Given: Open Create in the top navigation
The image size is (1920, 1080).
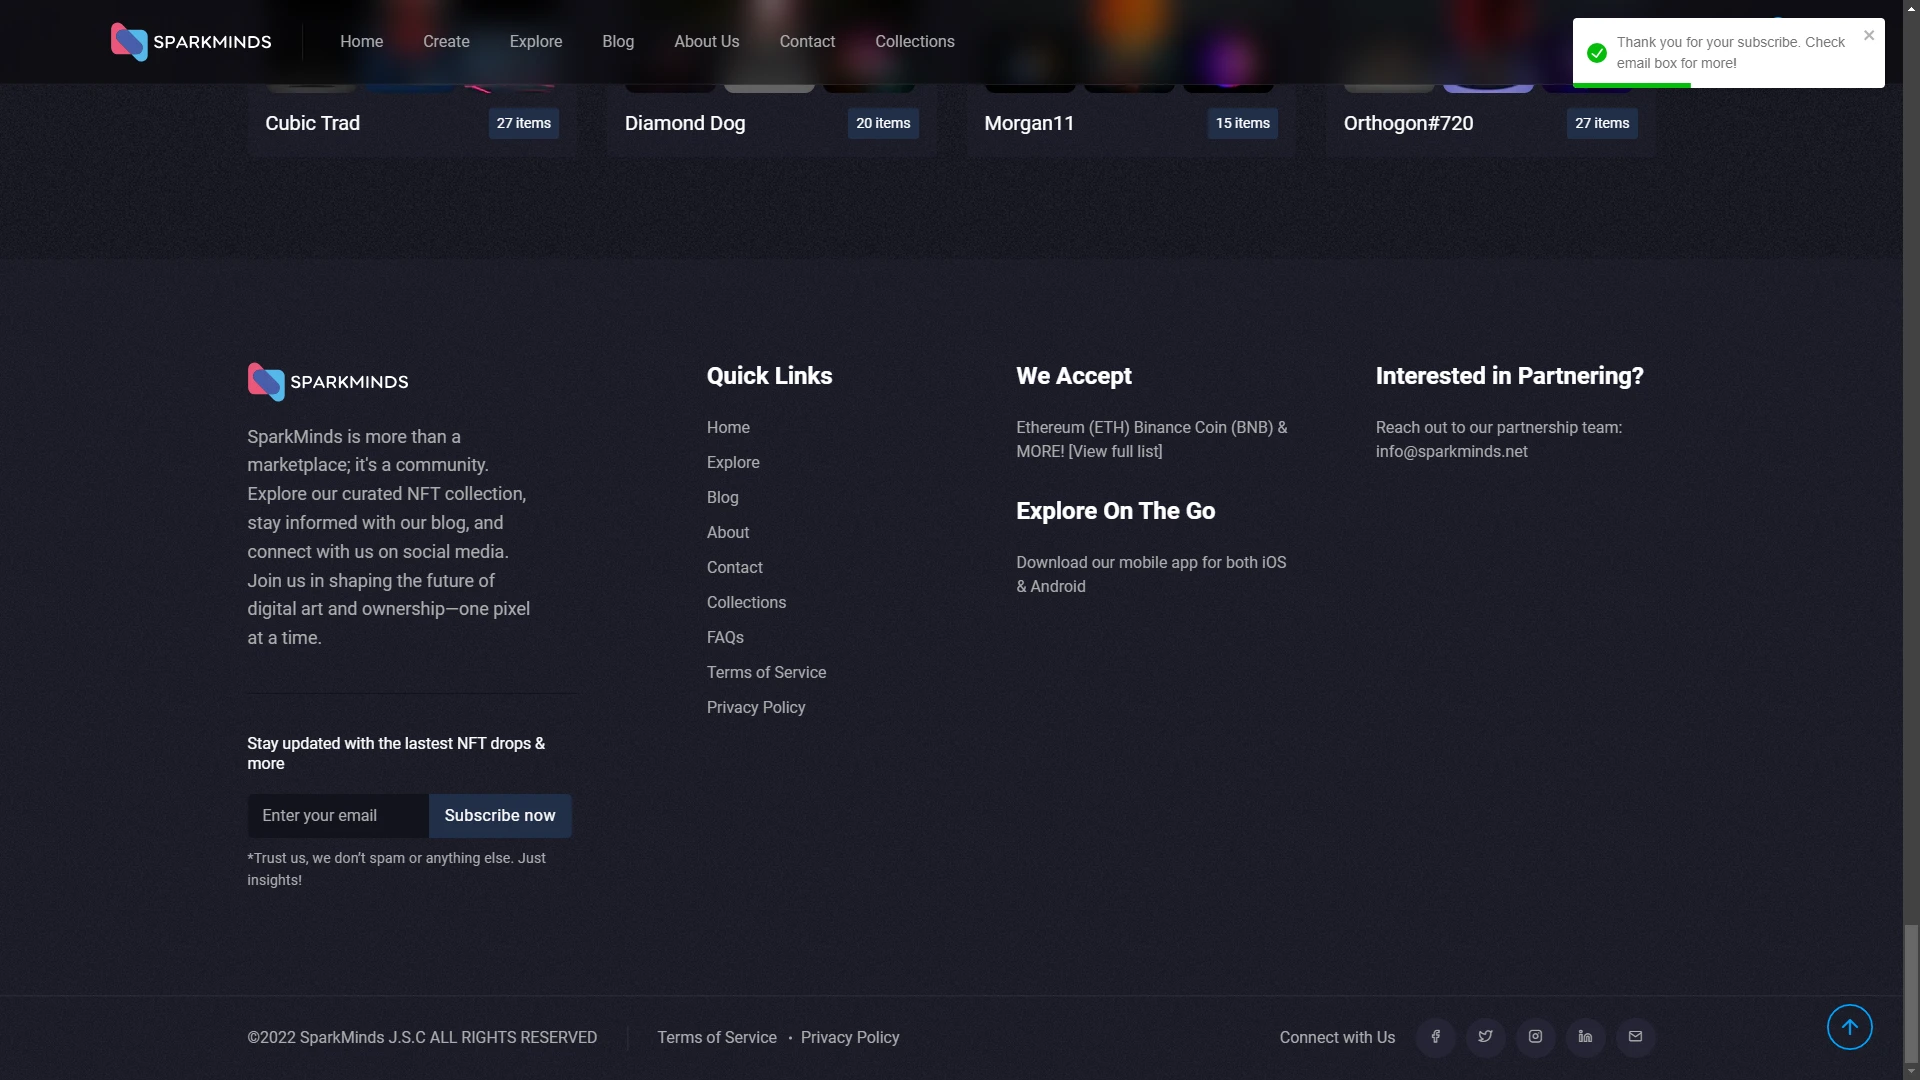Looking at the screenshot, I should (446, 41).
